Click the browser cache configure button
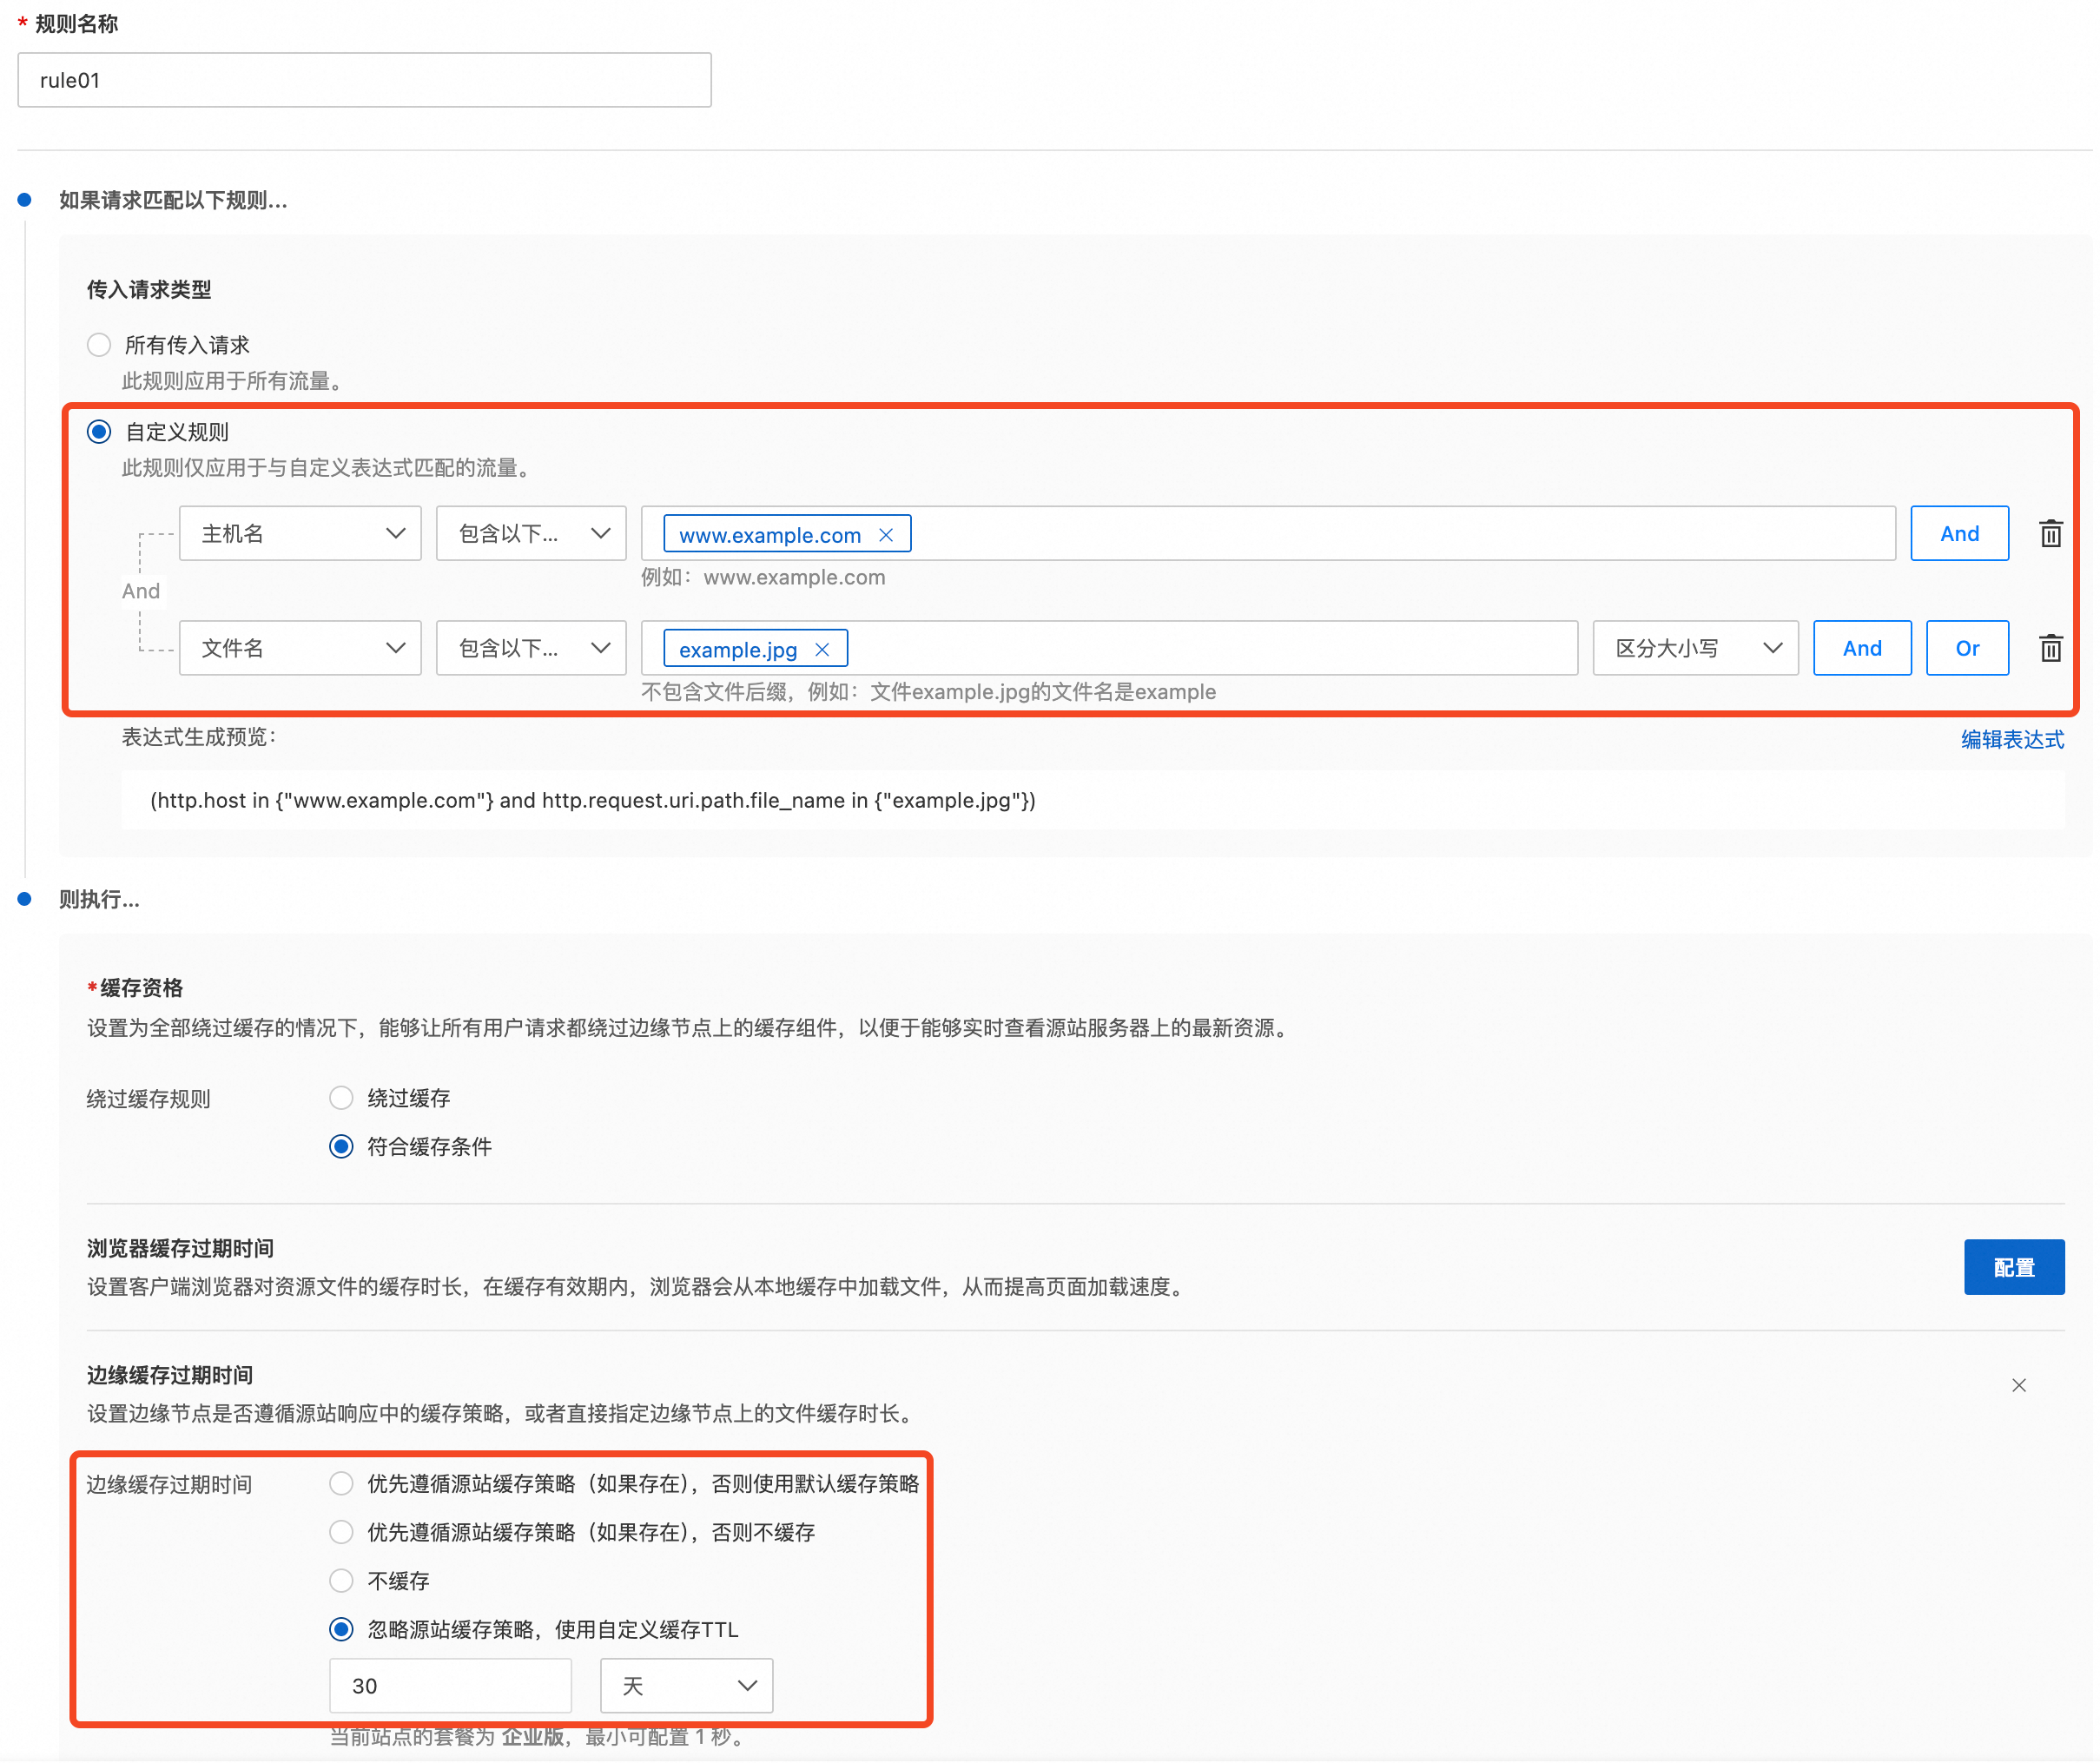Screen dimensions: 2100x1763 point(2013,1267)
